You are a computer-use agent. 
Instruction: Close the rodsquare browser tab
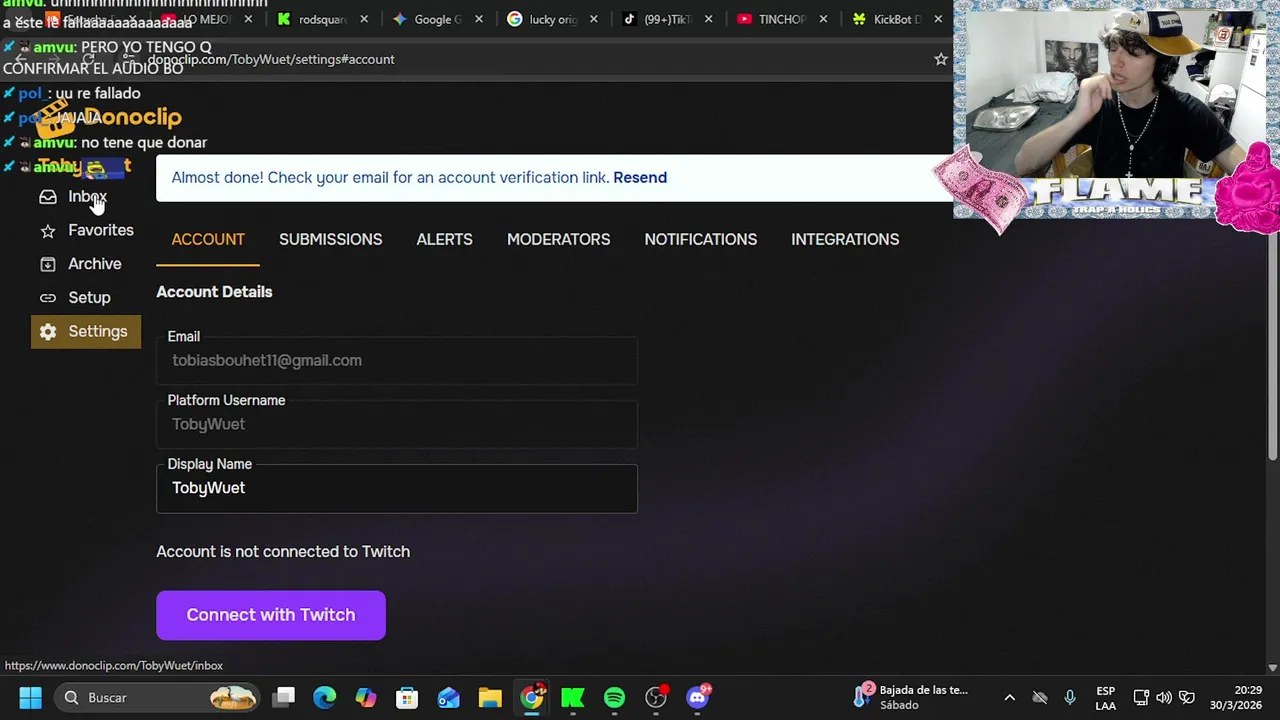(364, 19)
